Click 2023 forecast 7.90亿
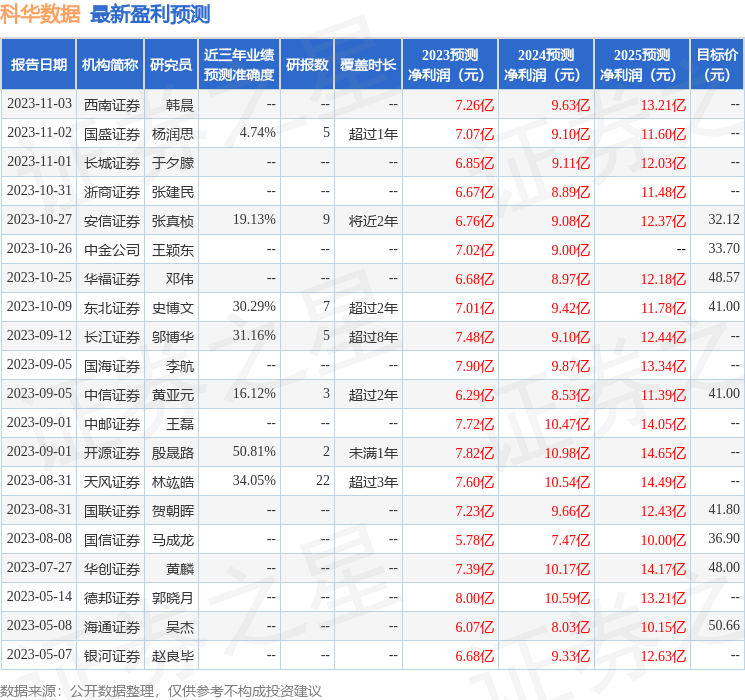Screen dimensions: 745x700 pos(475,366)
